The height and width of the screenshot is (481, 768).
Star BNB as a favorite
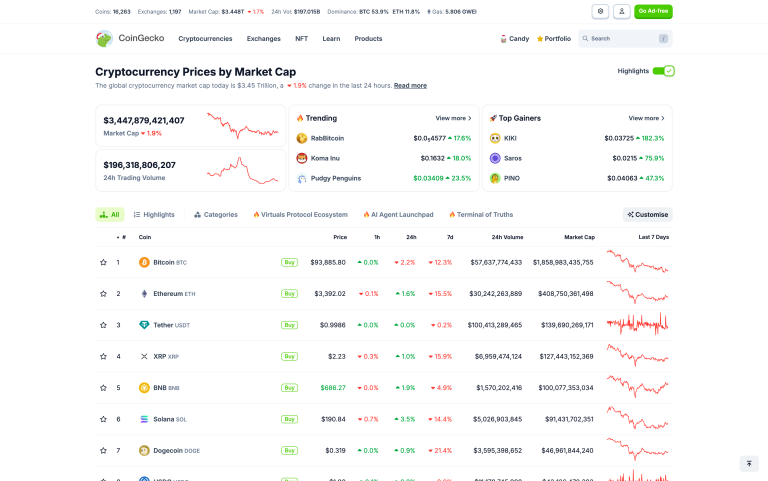[x=103, y=388]
